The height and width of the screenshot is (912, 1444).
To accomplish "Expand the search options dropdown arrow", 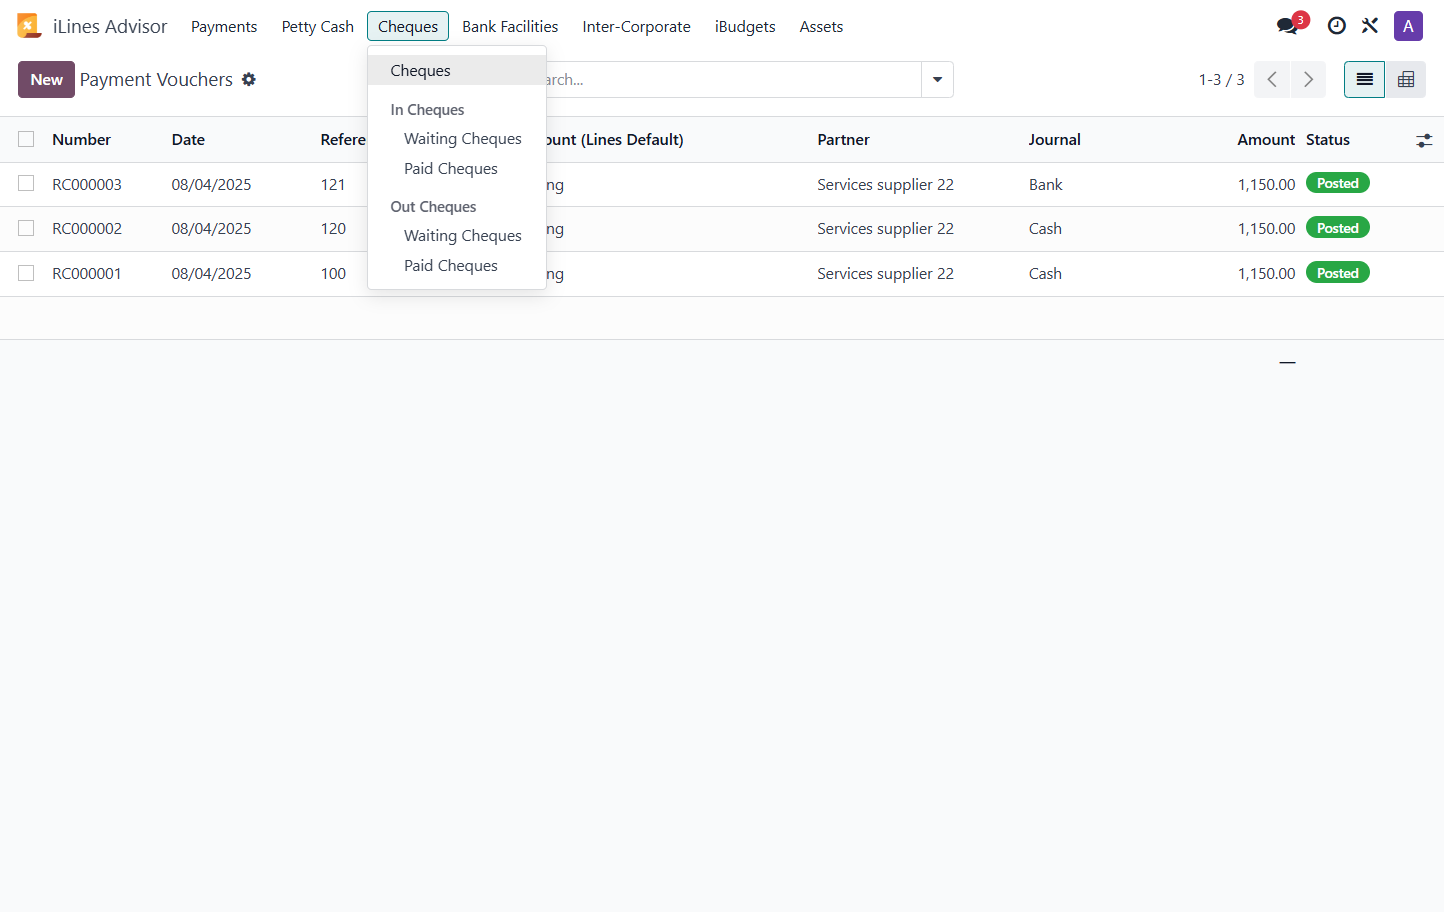I will pyautogui.click(x=937, y=80).
